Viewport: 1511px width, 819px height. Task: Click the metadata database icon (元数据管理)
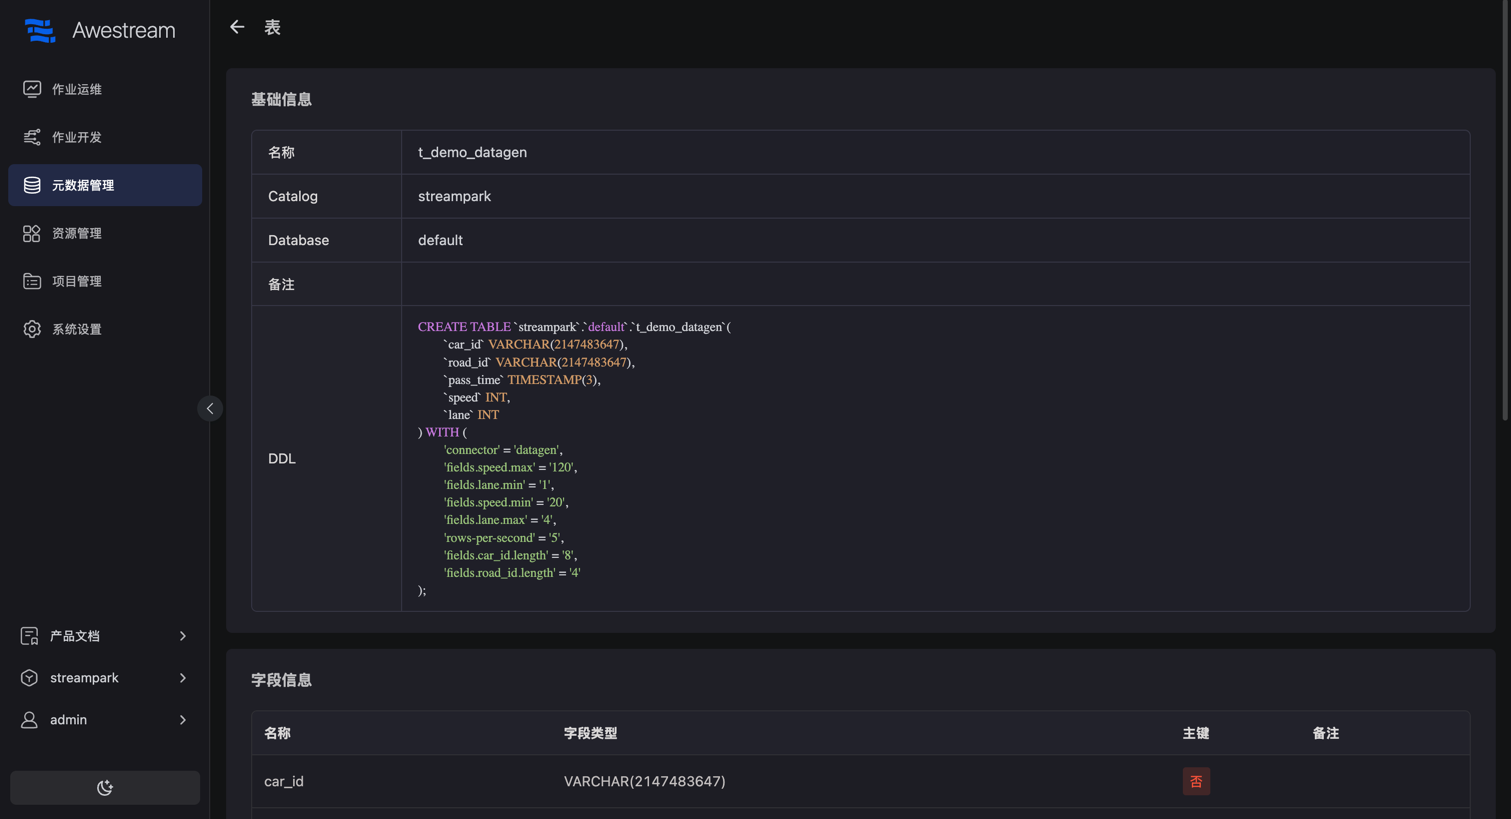tap(32, 185)
